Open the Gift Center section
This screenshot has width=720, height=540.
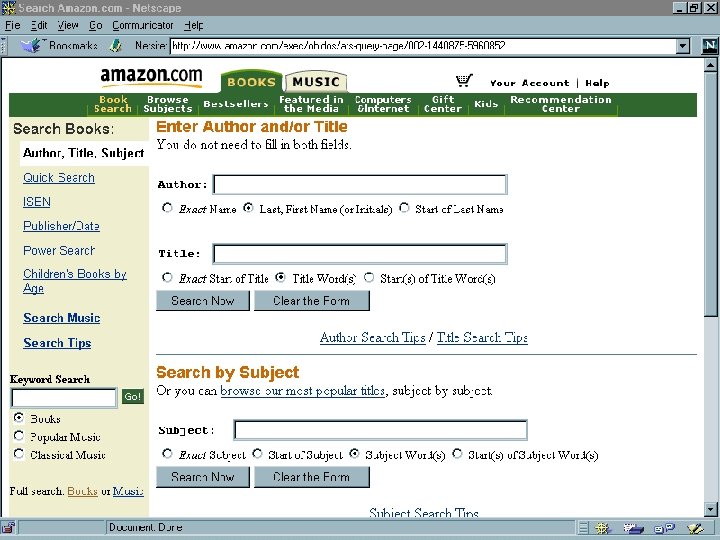click(x=443, y=104)
